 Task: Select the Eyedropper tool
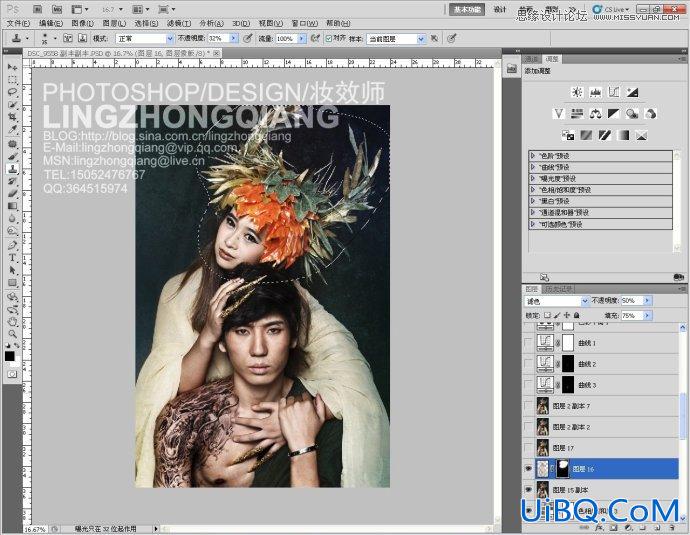tap(12, 130)
